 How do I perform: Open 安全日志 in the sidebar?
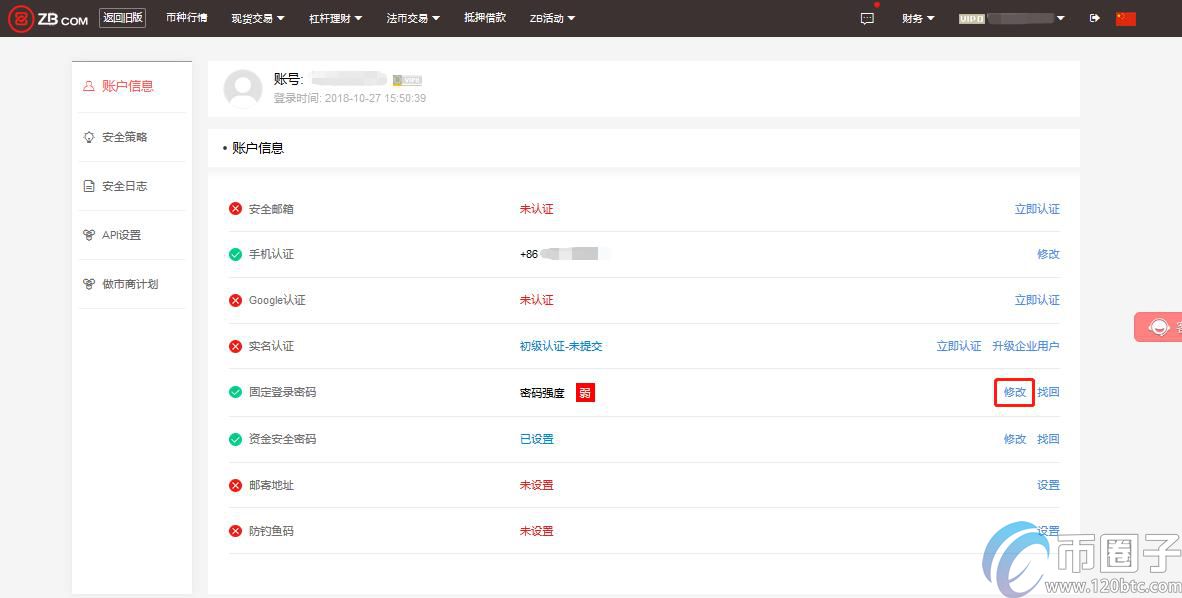(x=124, y=186)
